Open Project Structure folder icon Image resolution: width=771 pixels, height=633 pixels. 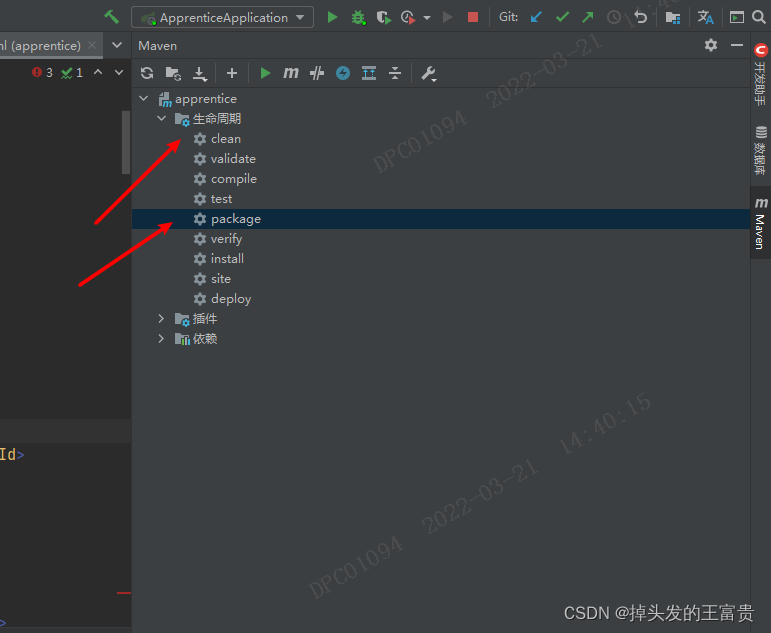tap(672, 18)
